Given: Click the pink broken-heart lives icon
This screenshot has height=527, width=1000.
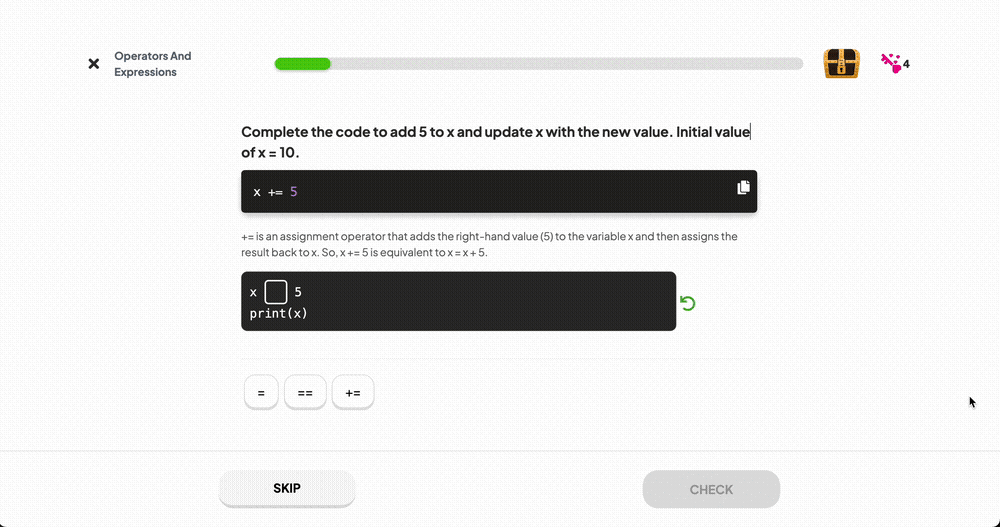Looking at the screenshot, I should (891, 63).
